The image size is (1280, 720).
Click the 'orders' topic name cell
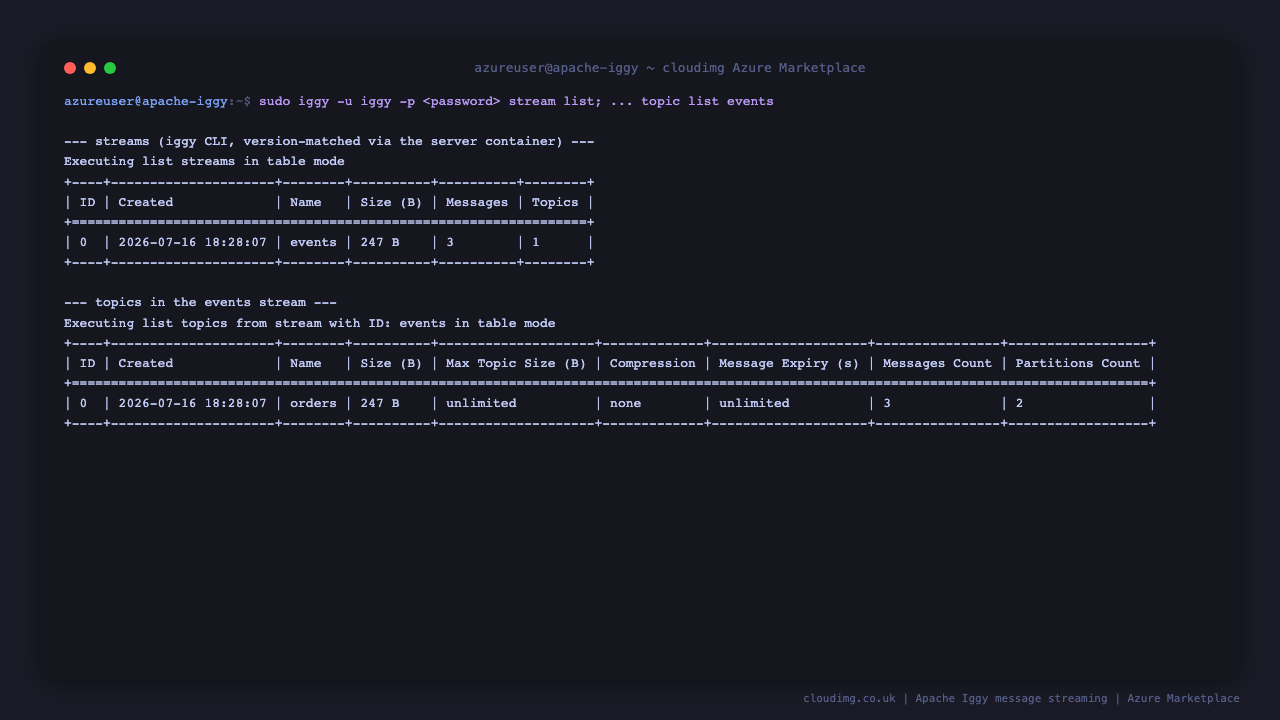point(313,403)
